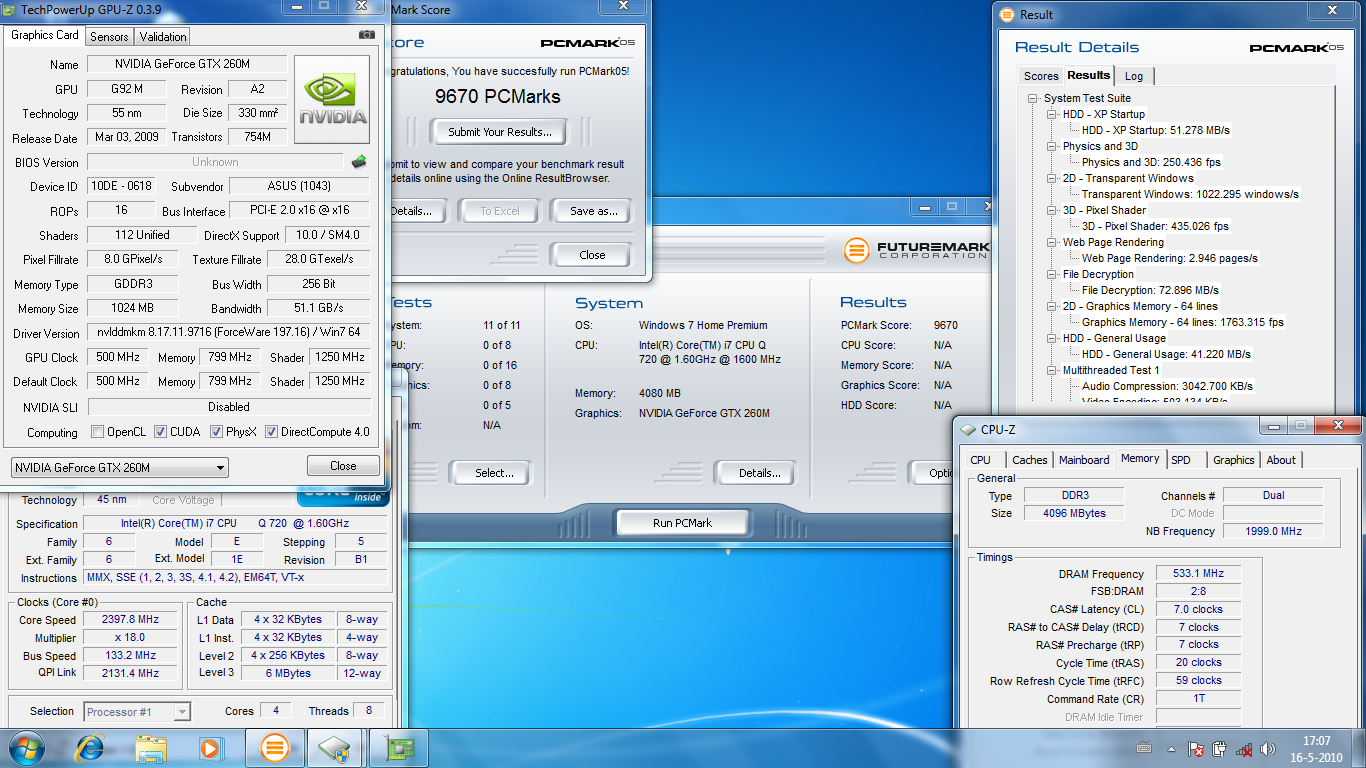The width and height of the screenshot is (1366, 768).
Task: Click Close button in GPU-Z
Action: click(x=343, y=466)
